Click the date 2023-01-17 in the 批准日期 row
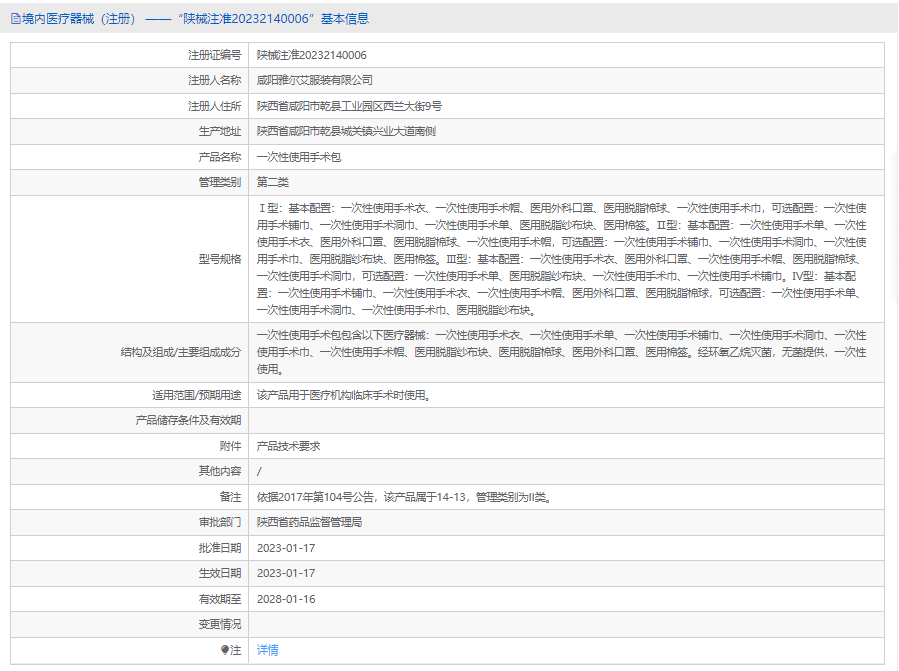This screenshot has width=899, height=671. pos(286,548)
